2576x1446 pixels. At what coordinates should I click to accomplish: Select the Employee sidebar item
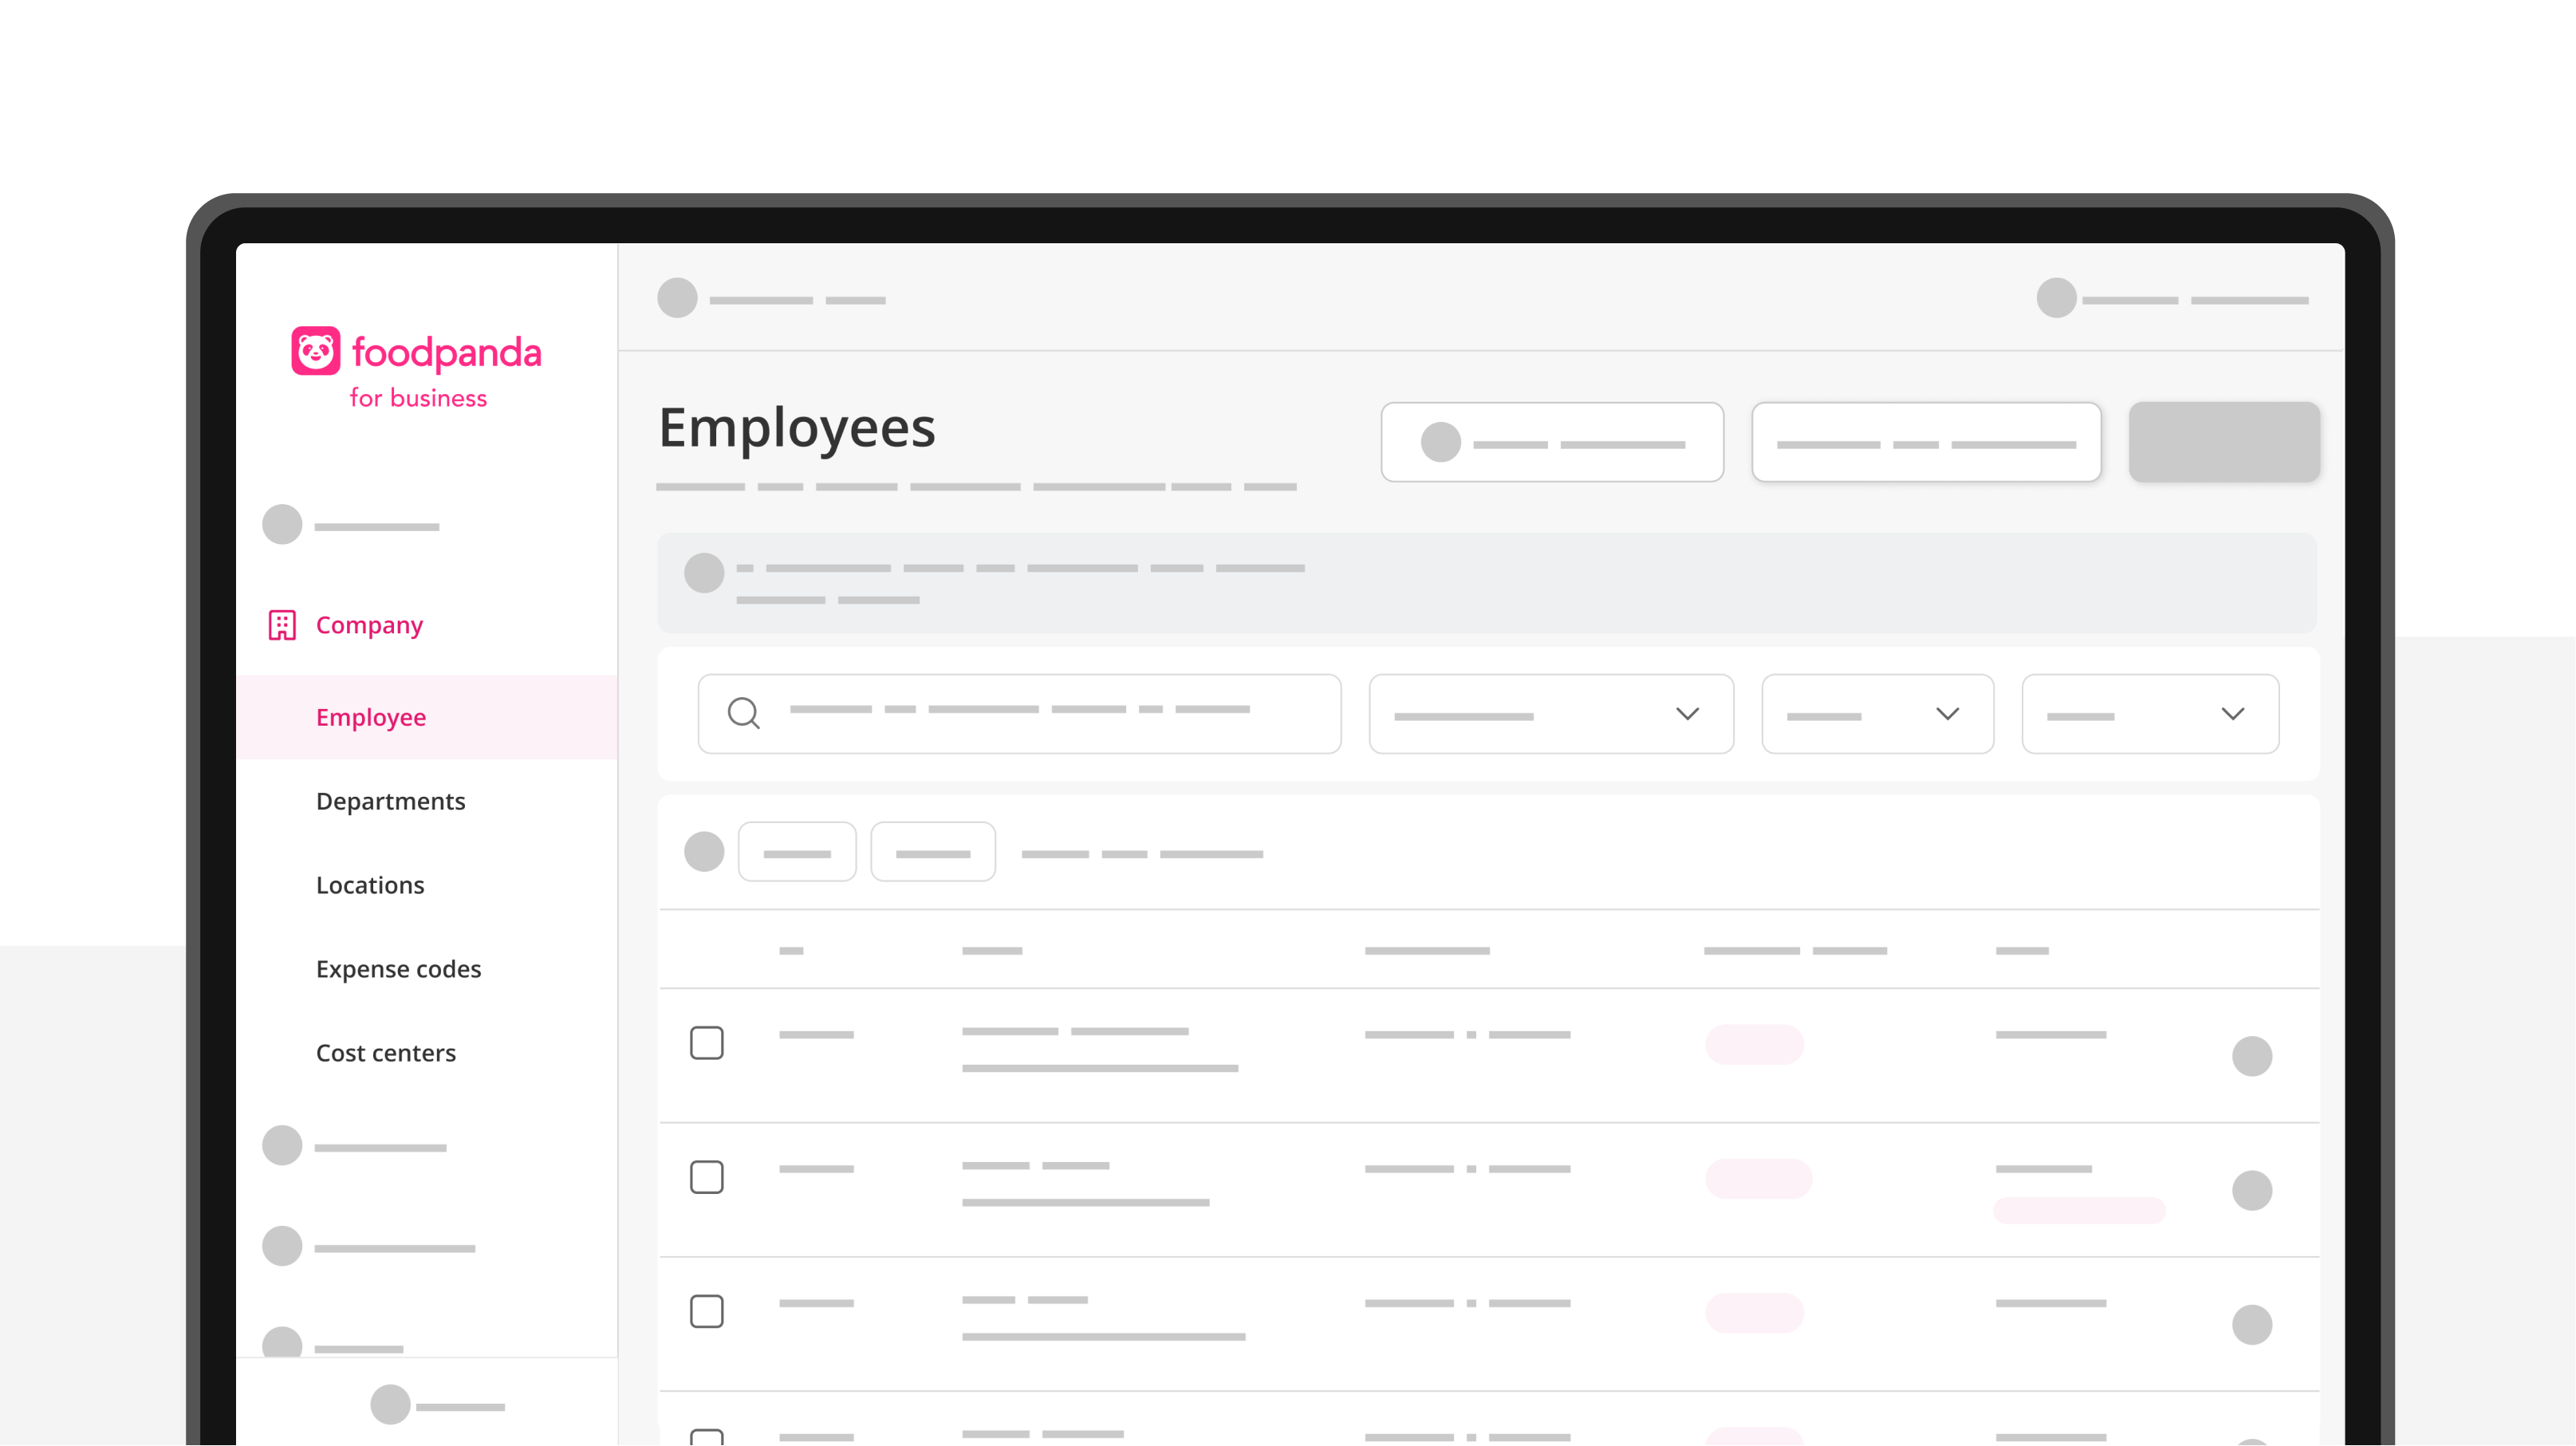pyautogui.click(x=427, y=717)
